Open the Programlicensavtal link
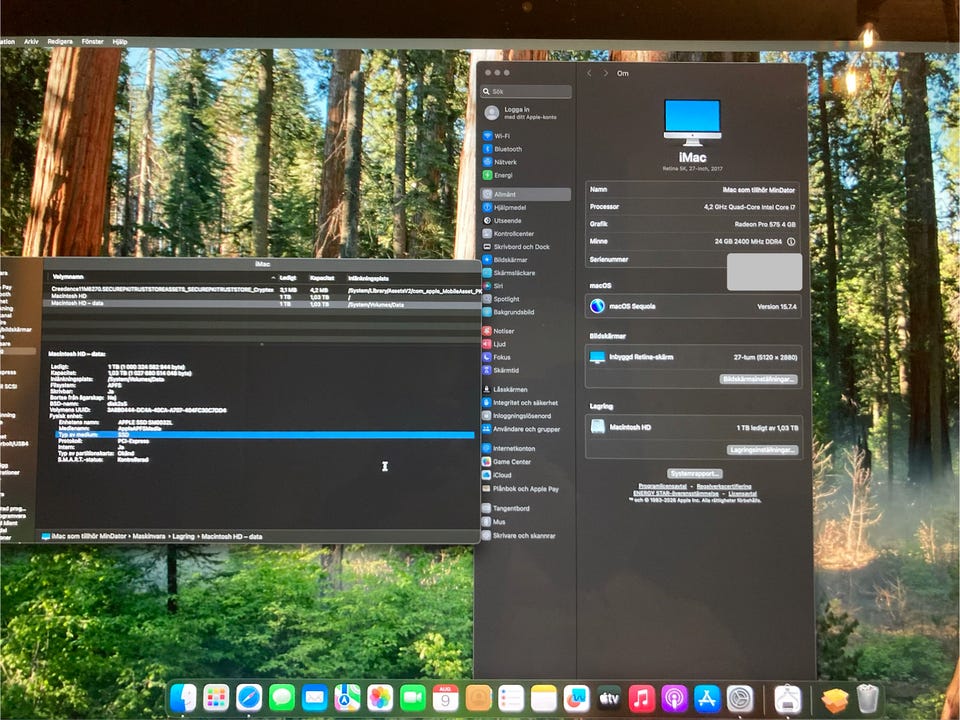The width and height of the screenshot is (960, 720). tap(662, 487)
